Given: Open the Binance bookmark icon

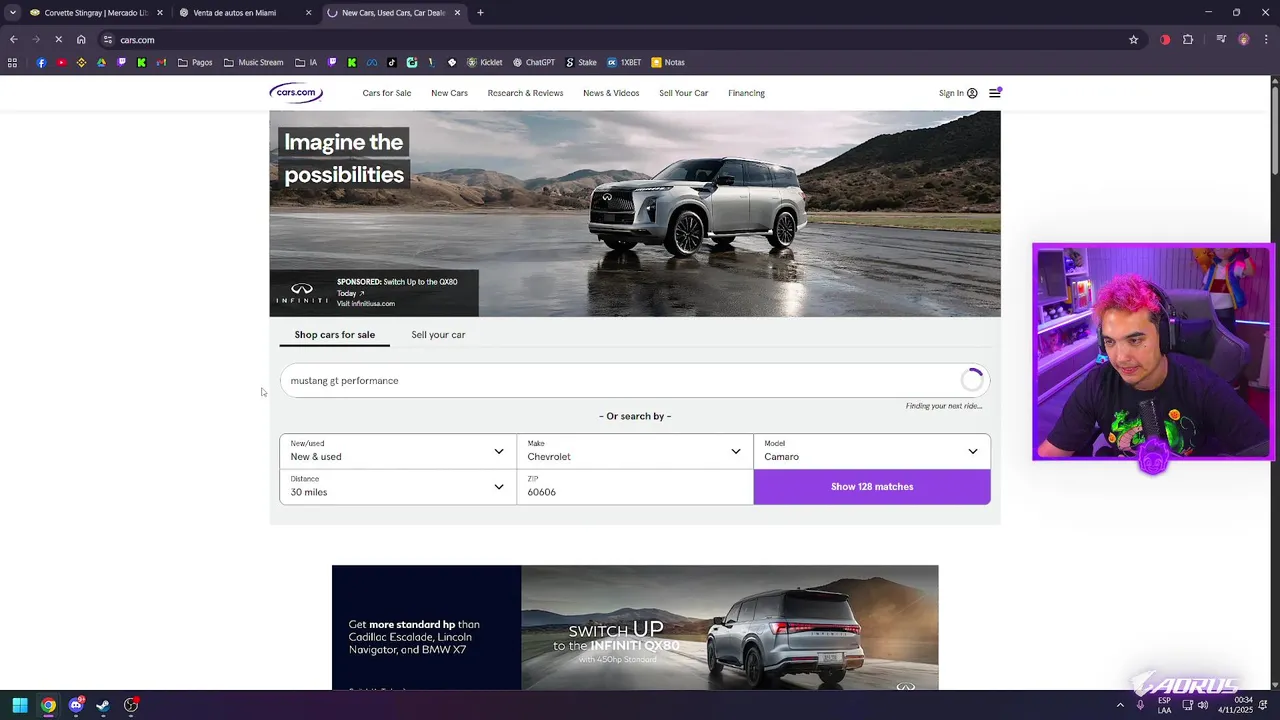Looking at the screenshot, I should click(x=81, y=62).
